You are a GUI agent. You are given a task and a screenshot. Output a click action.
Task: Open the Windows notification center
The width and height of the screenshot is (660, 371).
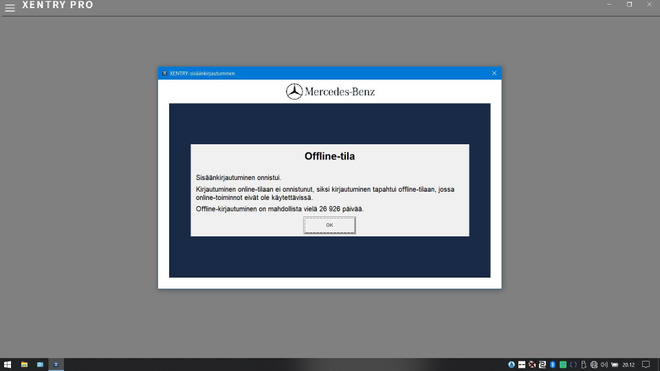[646, 365]
